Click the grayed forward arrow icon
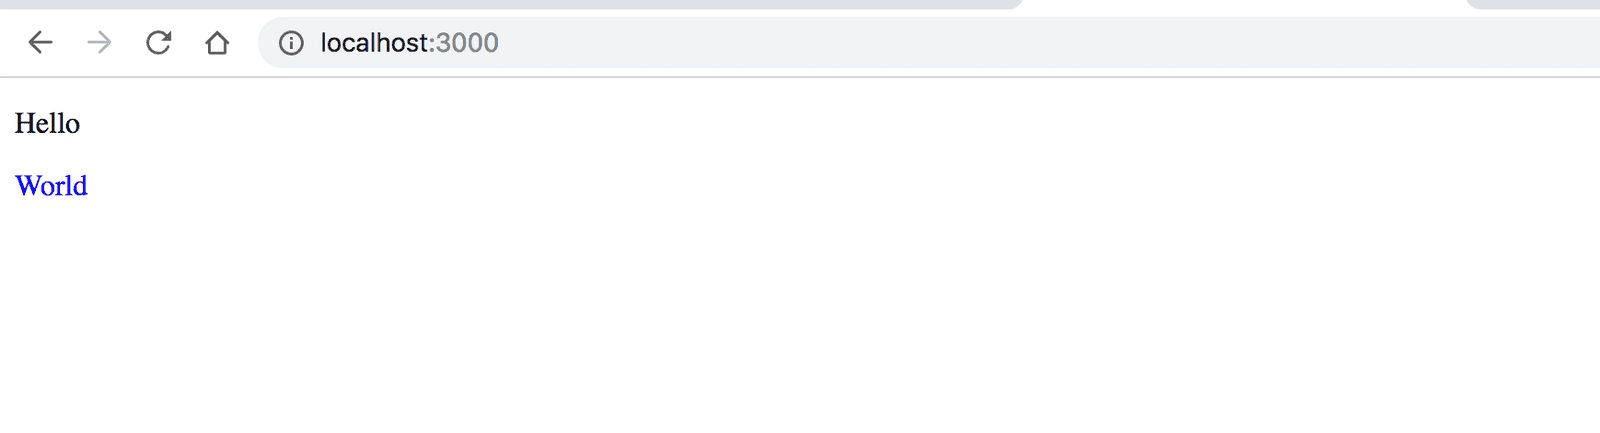The image size is (1600, 433). 99,42
